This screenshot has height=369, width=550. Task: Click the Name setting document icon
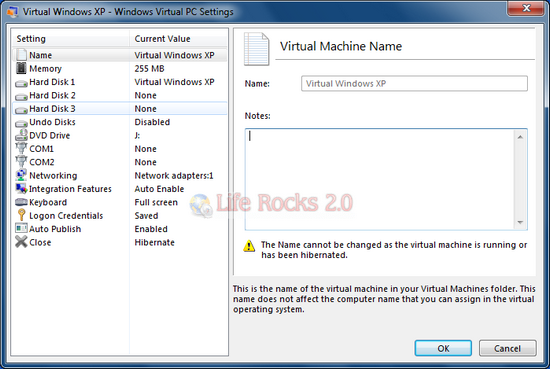coord(21,55)
